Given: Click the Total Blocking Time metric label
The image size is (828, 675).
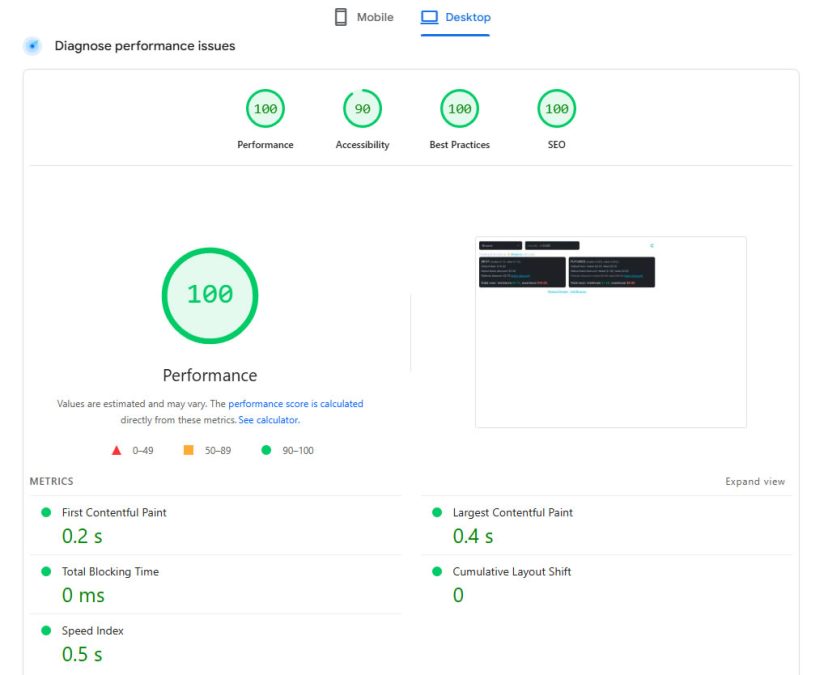Looking at the screenshot, I should [110, 571].
